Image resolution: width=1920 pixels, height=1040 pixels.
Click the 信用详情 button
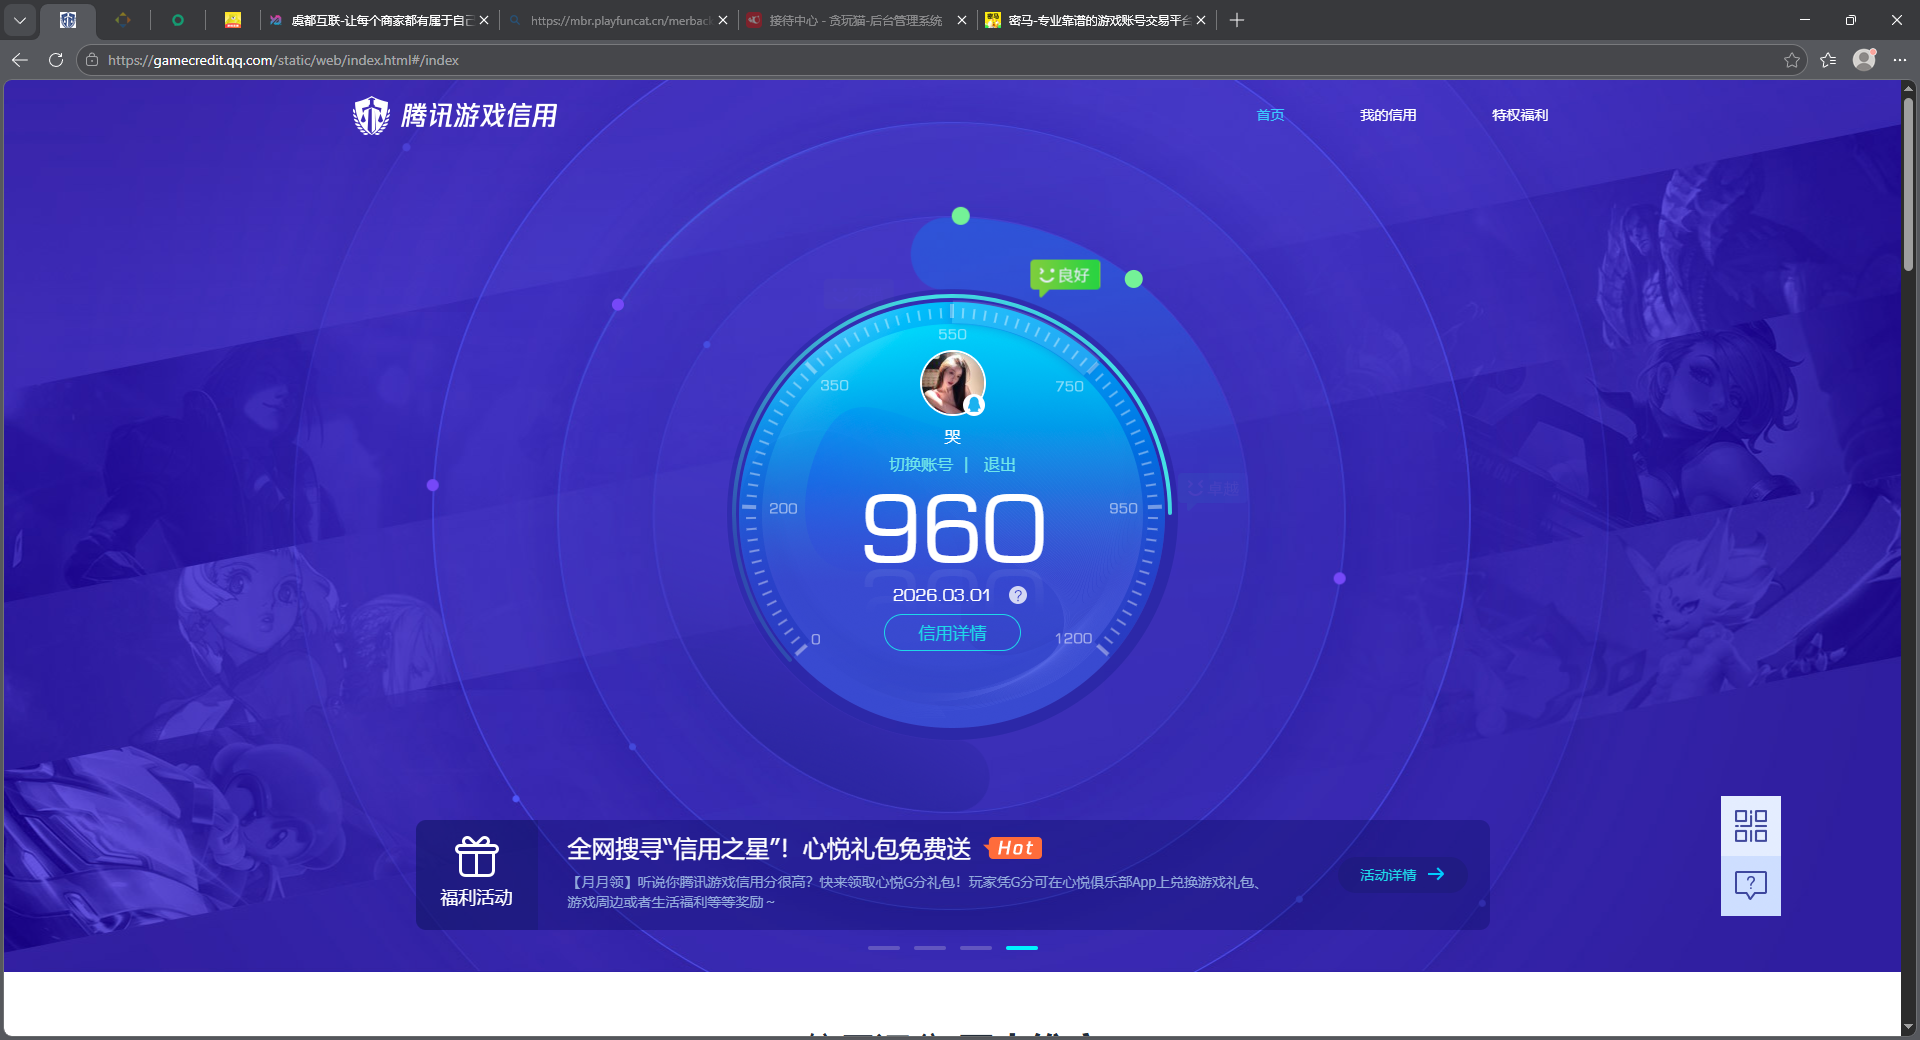click(951, 633)
